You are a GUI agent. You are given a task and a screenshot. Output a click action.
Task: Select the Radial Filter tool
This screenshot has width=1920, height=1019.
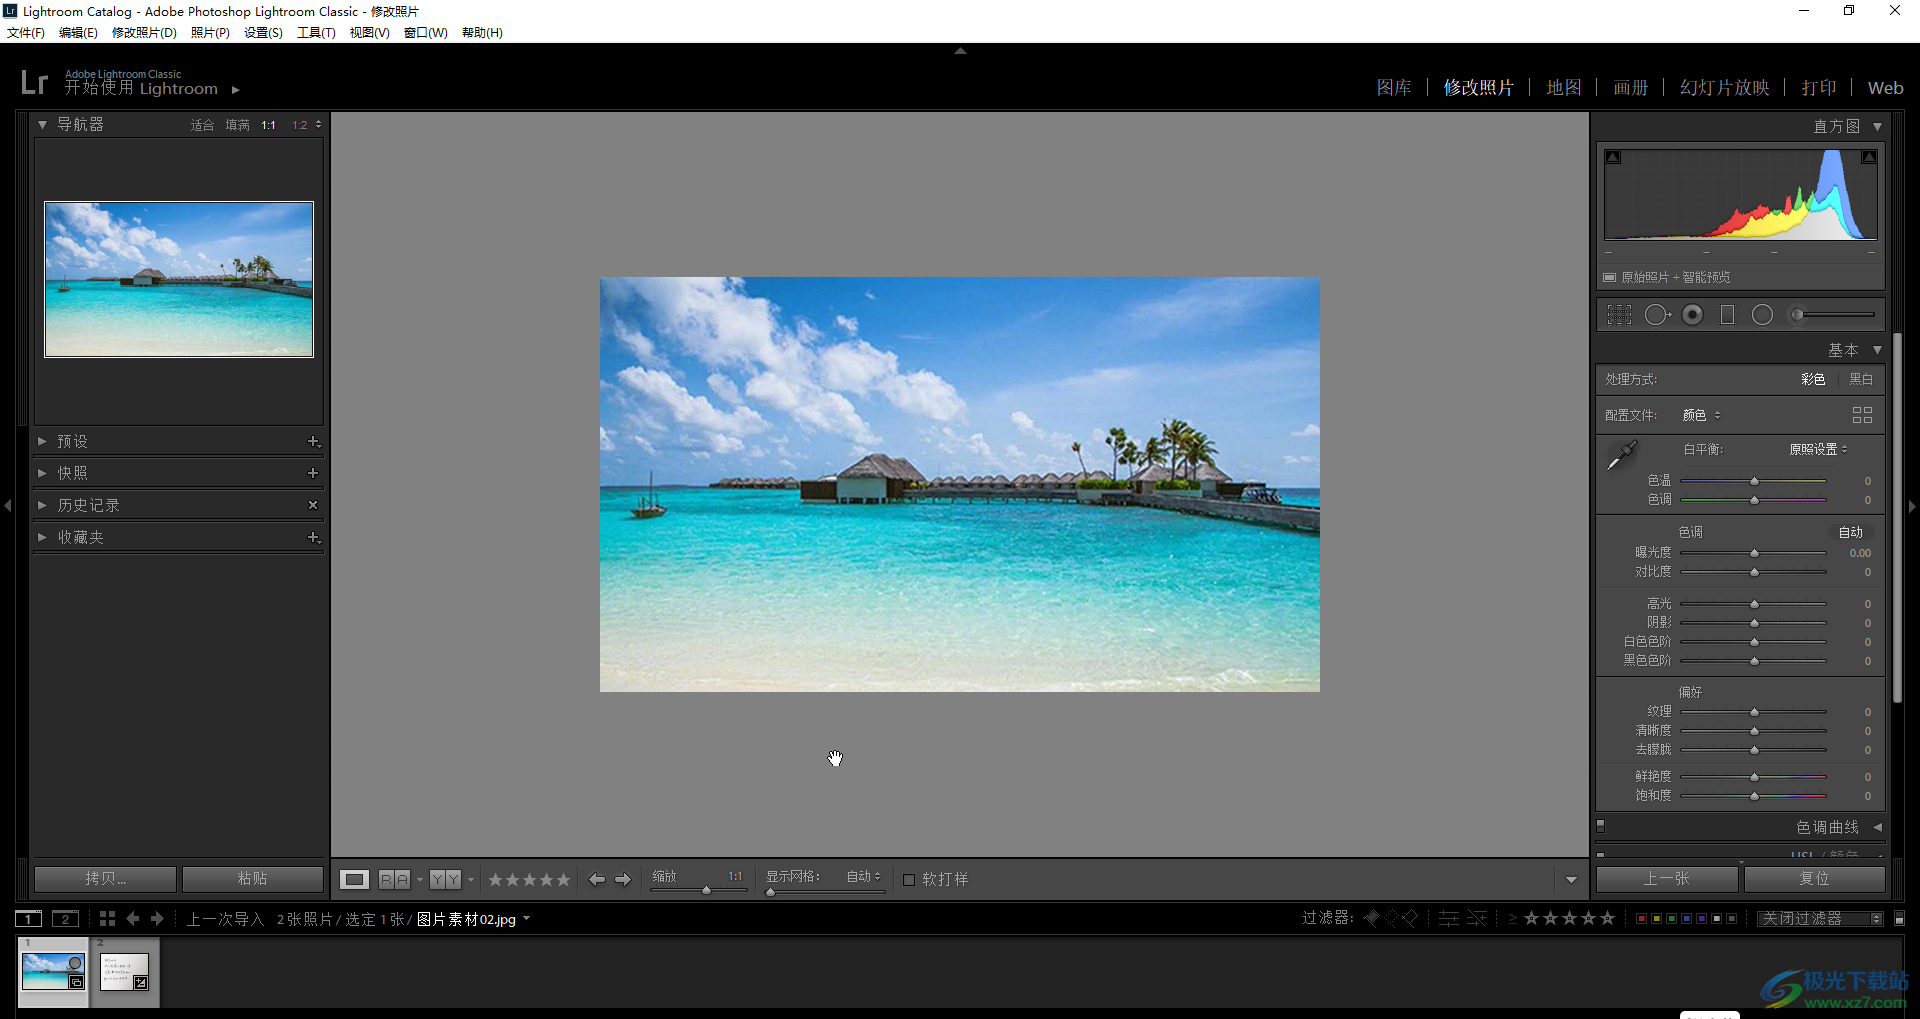pos(1762,315)
